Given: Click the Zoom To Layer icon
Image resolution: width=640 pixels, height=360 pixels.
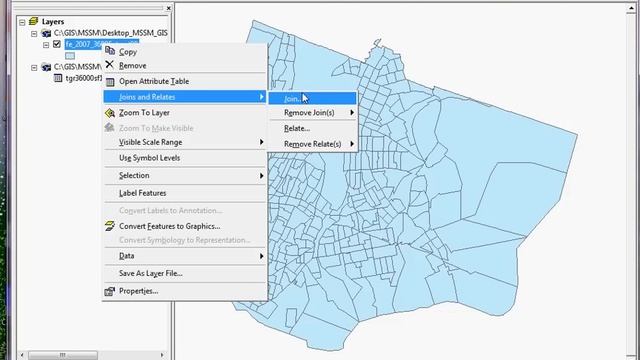Looking at the screenshot, I should click(x=110, y=113).
